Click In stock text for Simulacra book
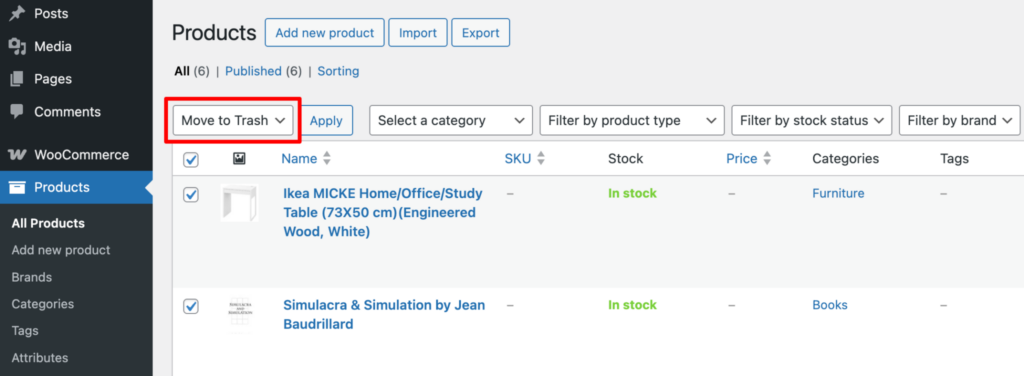 pos(632,305)
